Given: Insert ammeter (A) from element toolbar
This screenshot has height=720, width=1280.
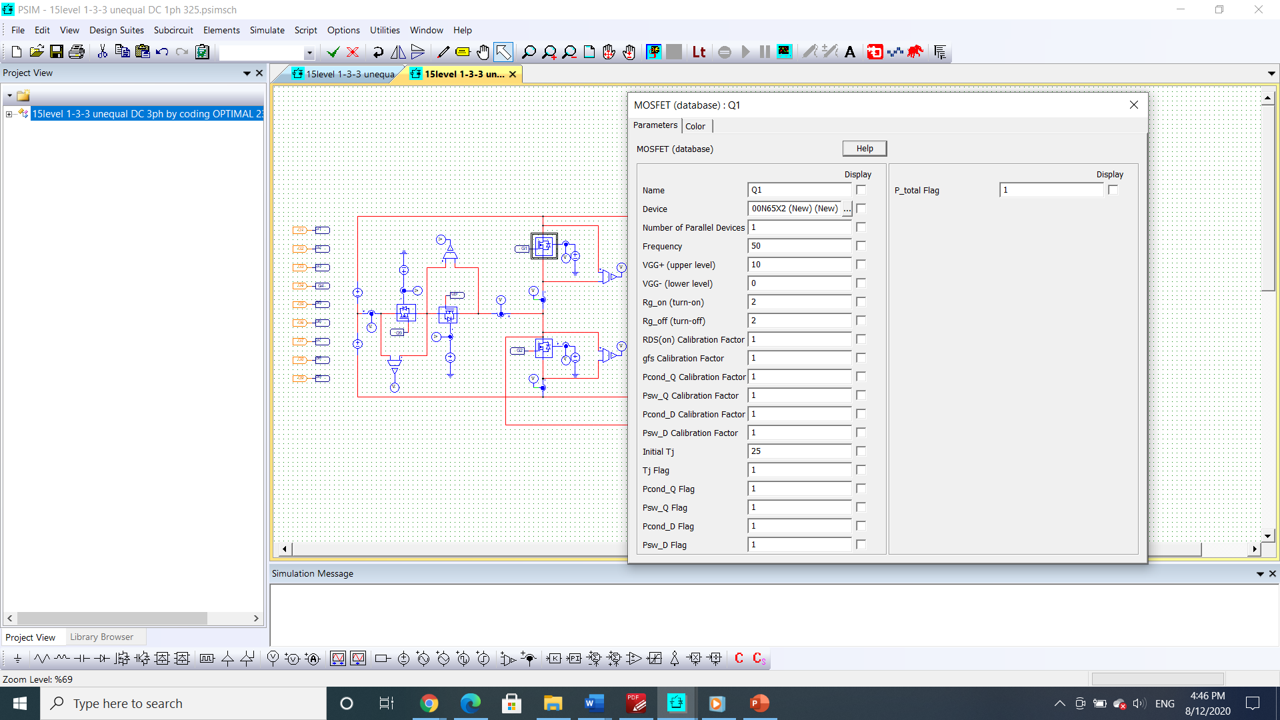Looking at the screenshot, I should point(313,658).
